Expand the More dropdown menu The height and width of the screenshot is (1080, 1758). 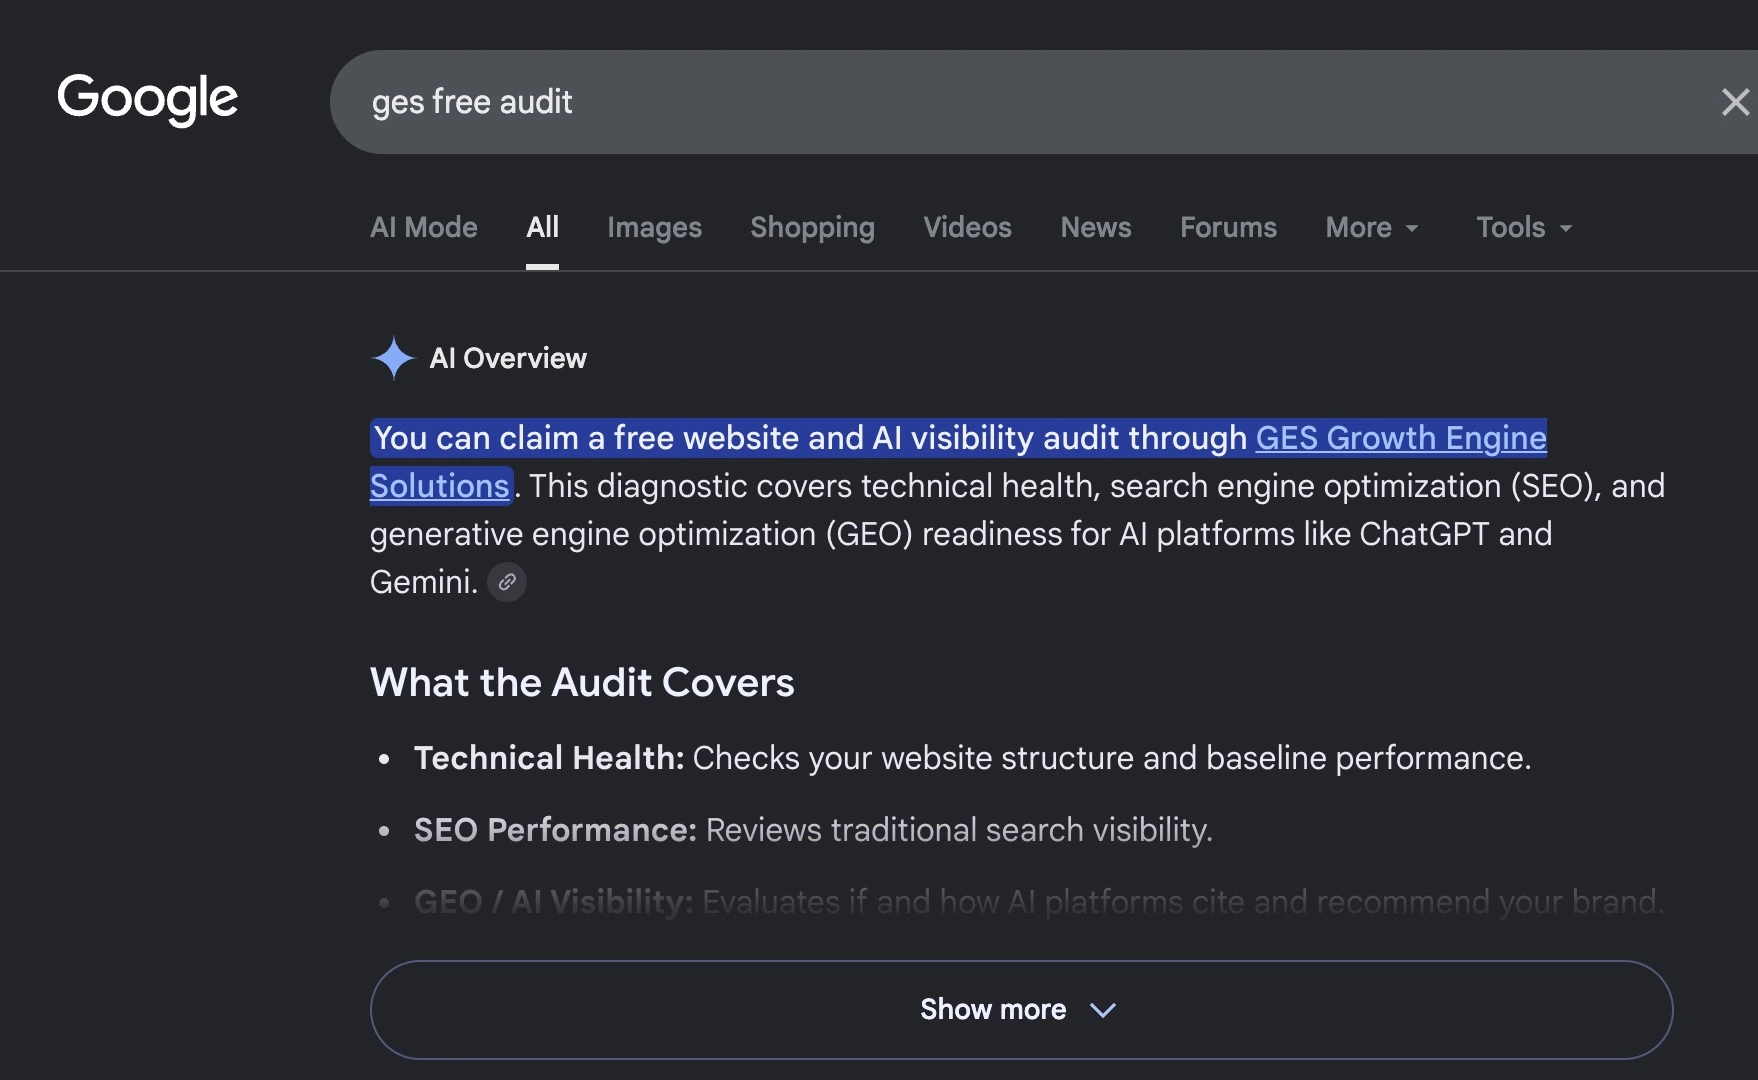[x=1372, y=227]
